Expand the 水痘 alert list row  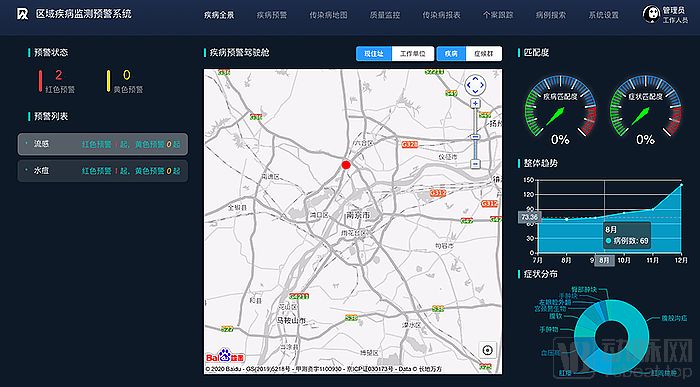click(x=103, y=171)
